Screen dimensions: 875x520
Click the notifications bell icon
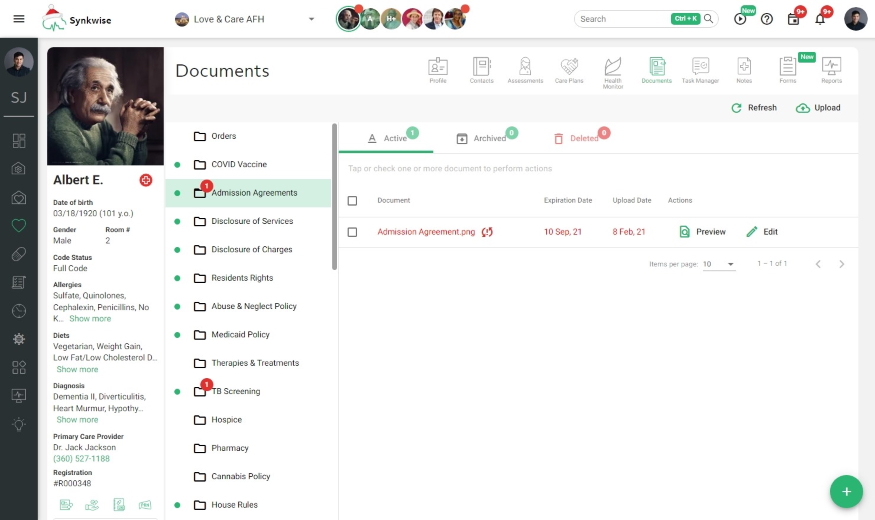pyautogui.click(x=821, y=19)
